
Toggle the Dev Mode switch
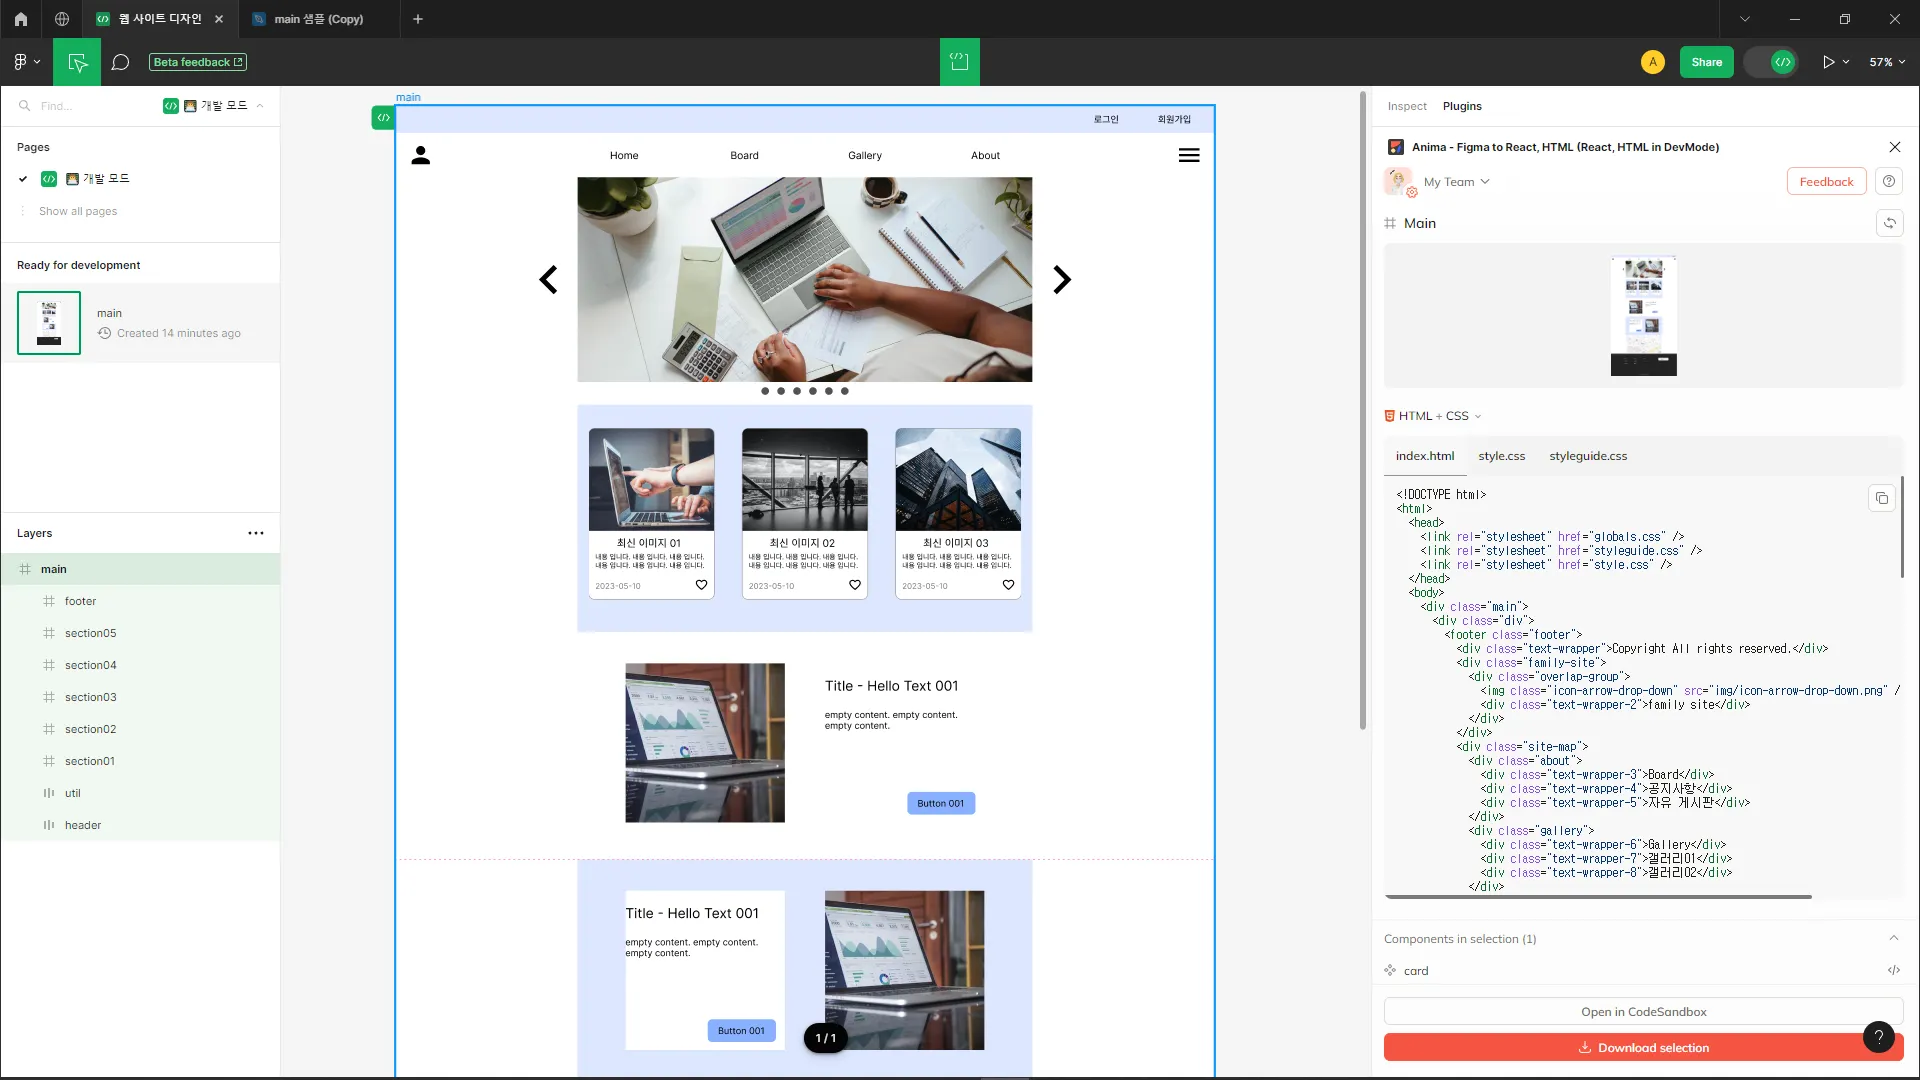click(x=1772, y=62)
